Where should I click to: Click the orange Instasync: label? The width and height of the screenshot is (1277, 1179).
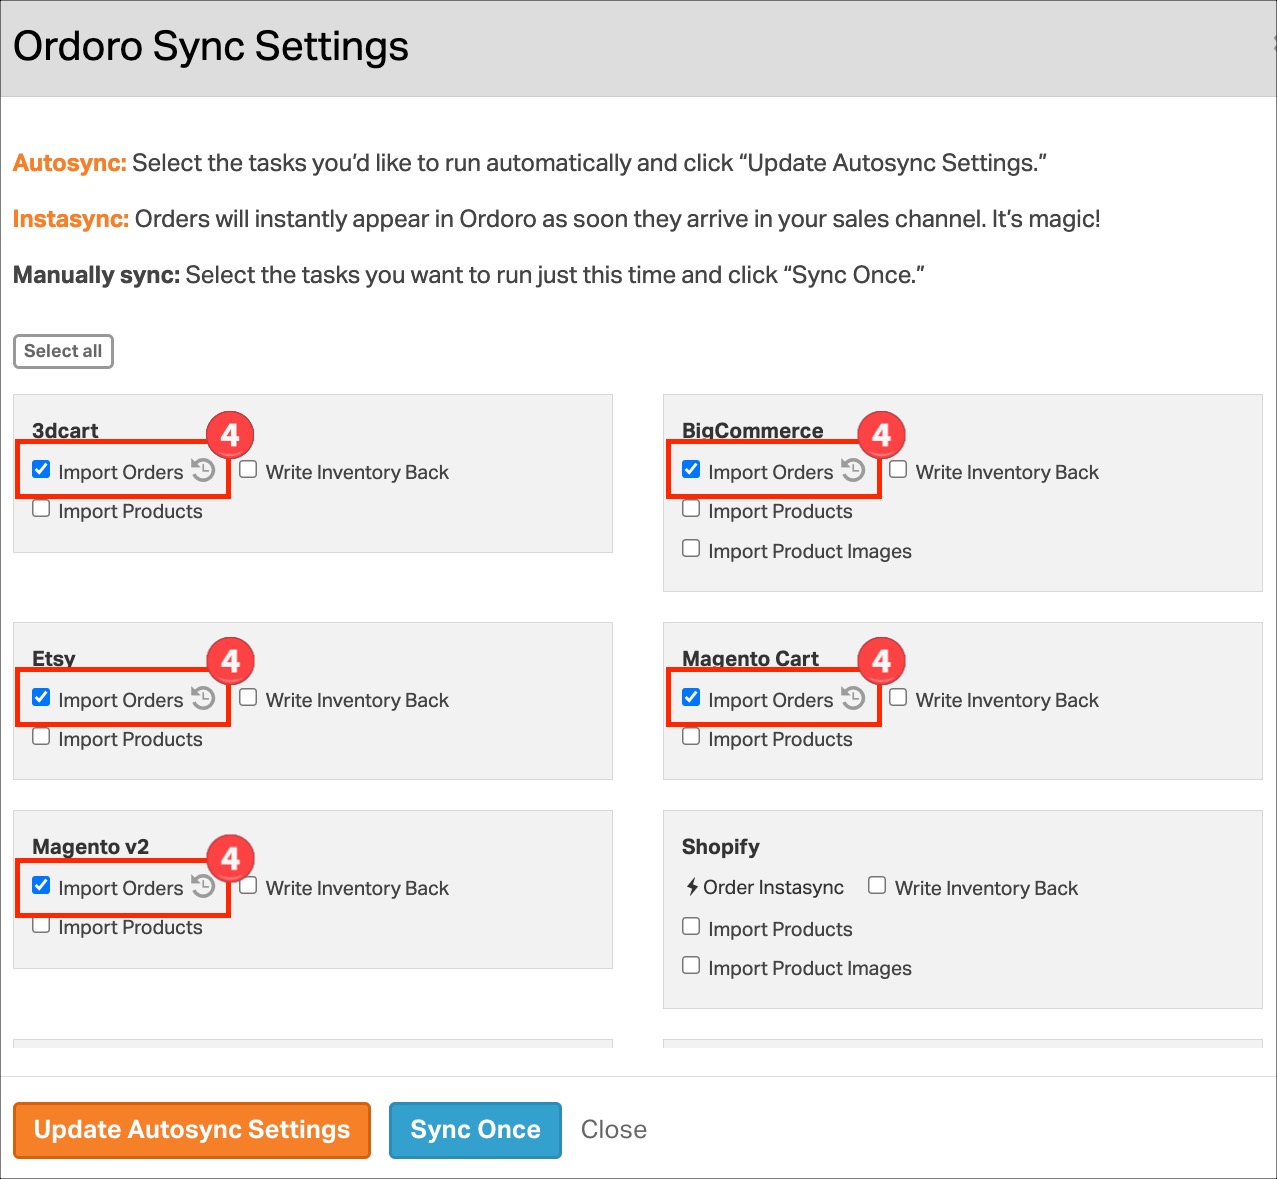71,219
